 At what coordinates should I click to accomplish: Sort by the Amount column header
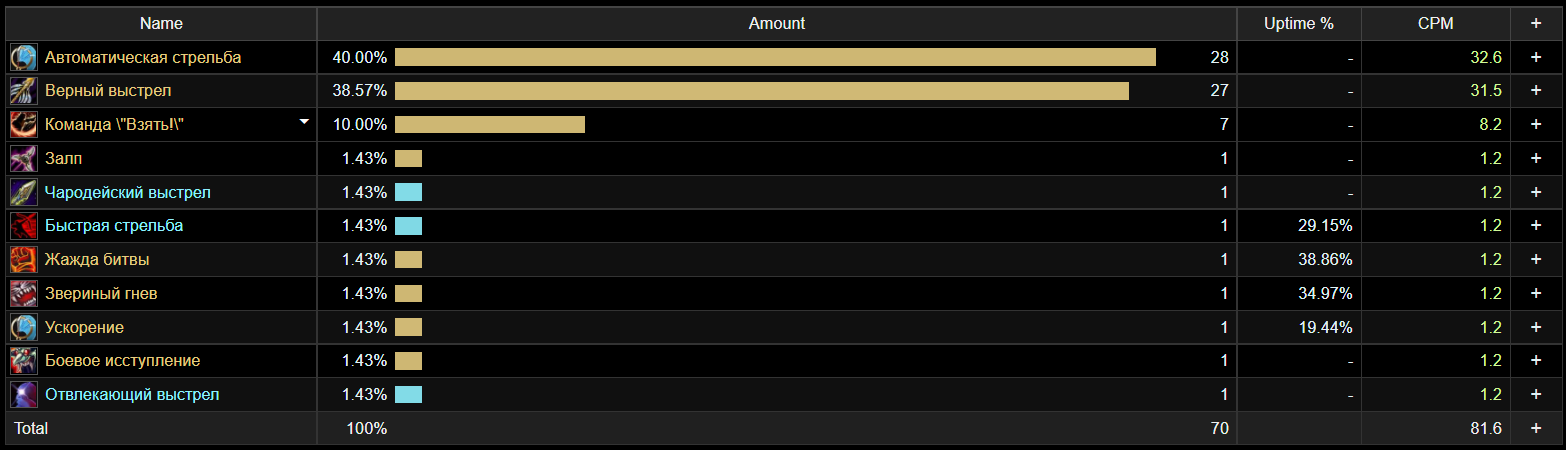[776, 23]
